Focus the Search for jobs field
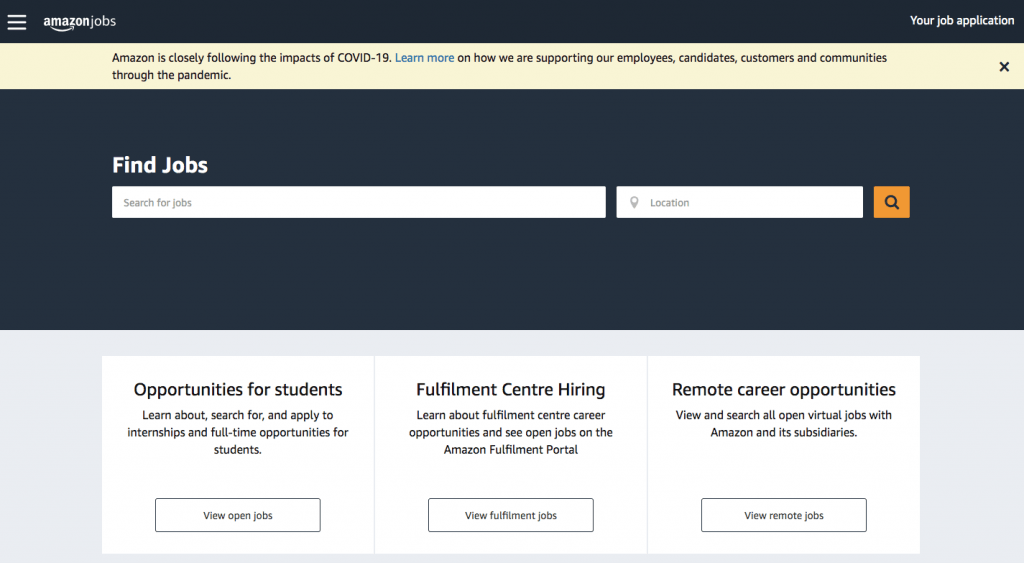The width and height of the screenshot is (1024, 563). click(359, 202)
